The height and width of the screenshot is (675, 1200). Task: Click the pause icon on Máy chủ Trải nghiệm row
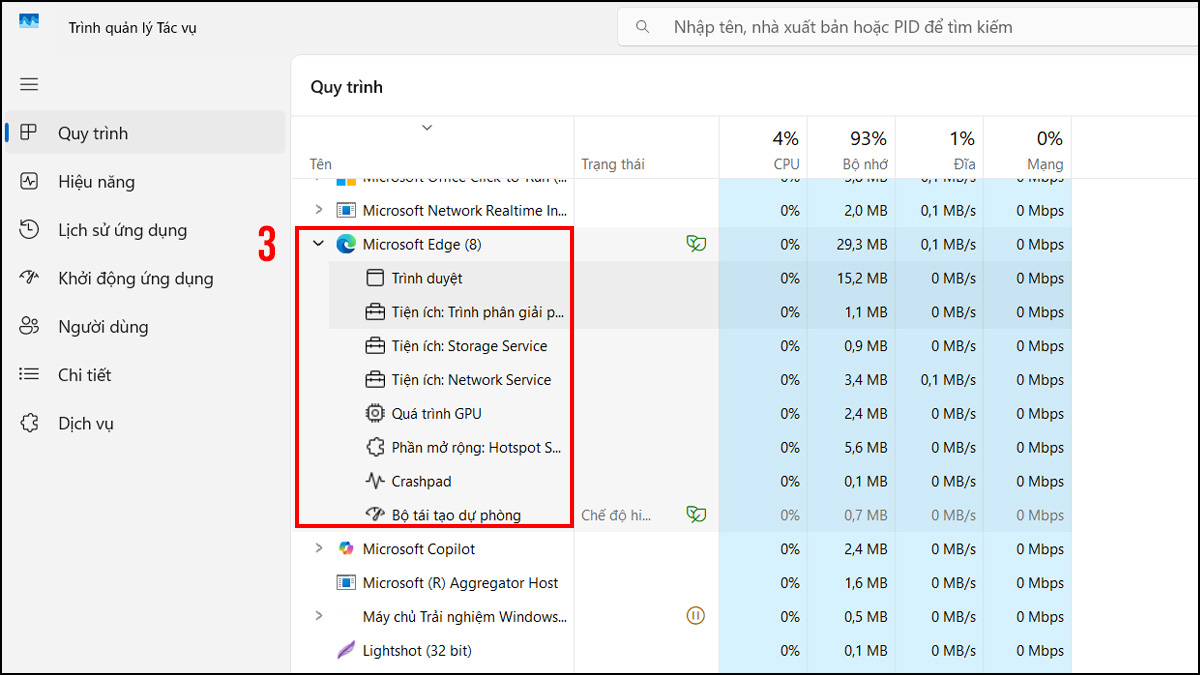pos(694,616)
